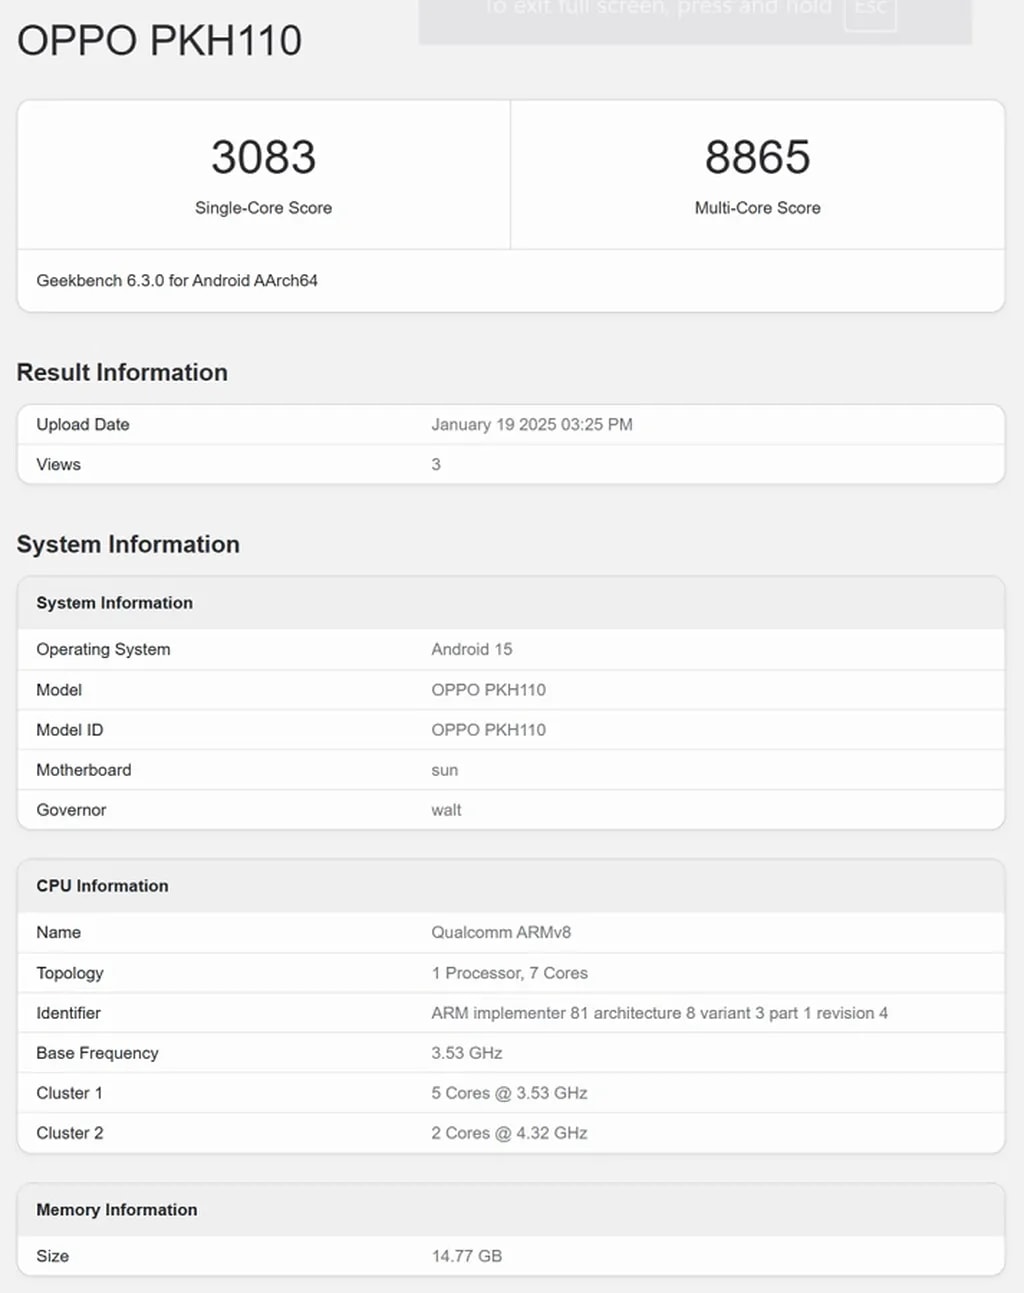The height and width of the screenshot is (1293, 1024).
Task: Click the System Information table header
Action: [115, 603]
